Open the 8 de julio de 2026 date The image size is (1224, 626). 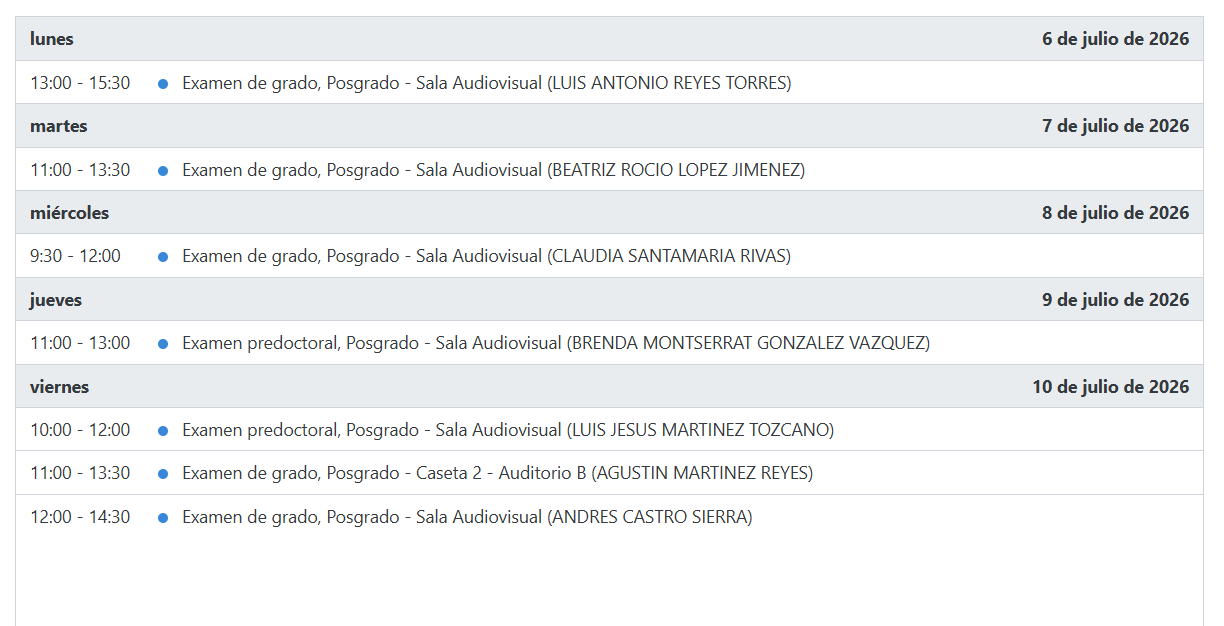point(1115,213)
